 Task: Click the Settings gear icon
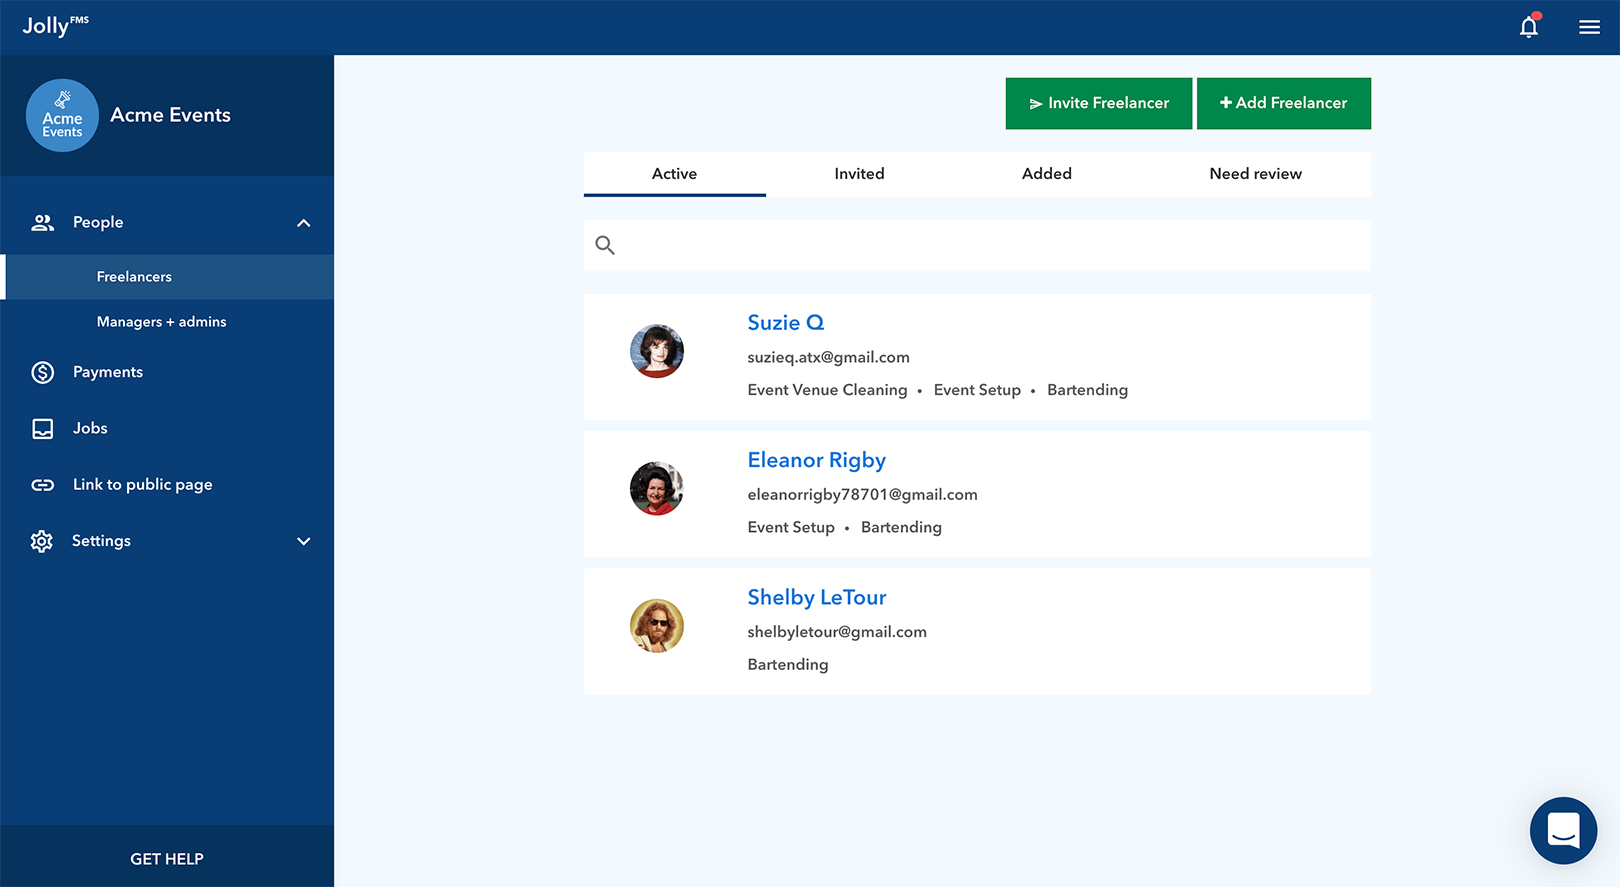[42, 541]
